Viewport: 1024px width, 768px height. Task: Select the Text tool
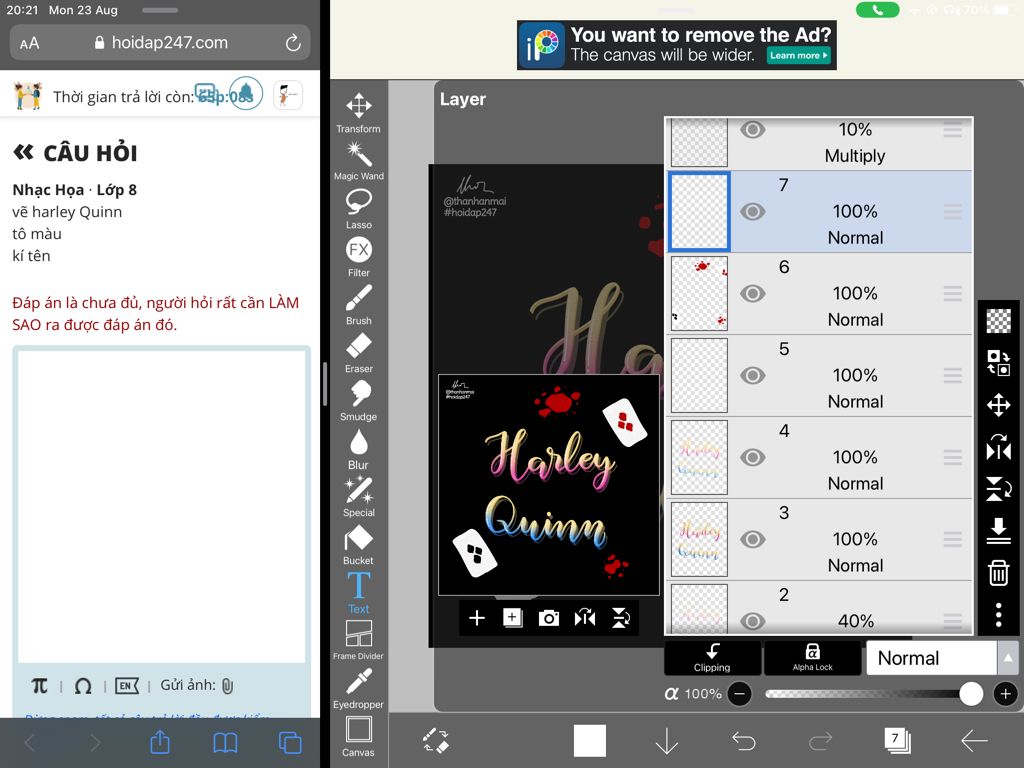(x=359, y=592)
